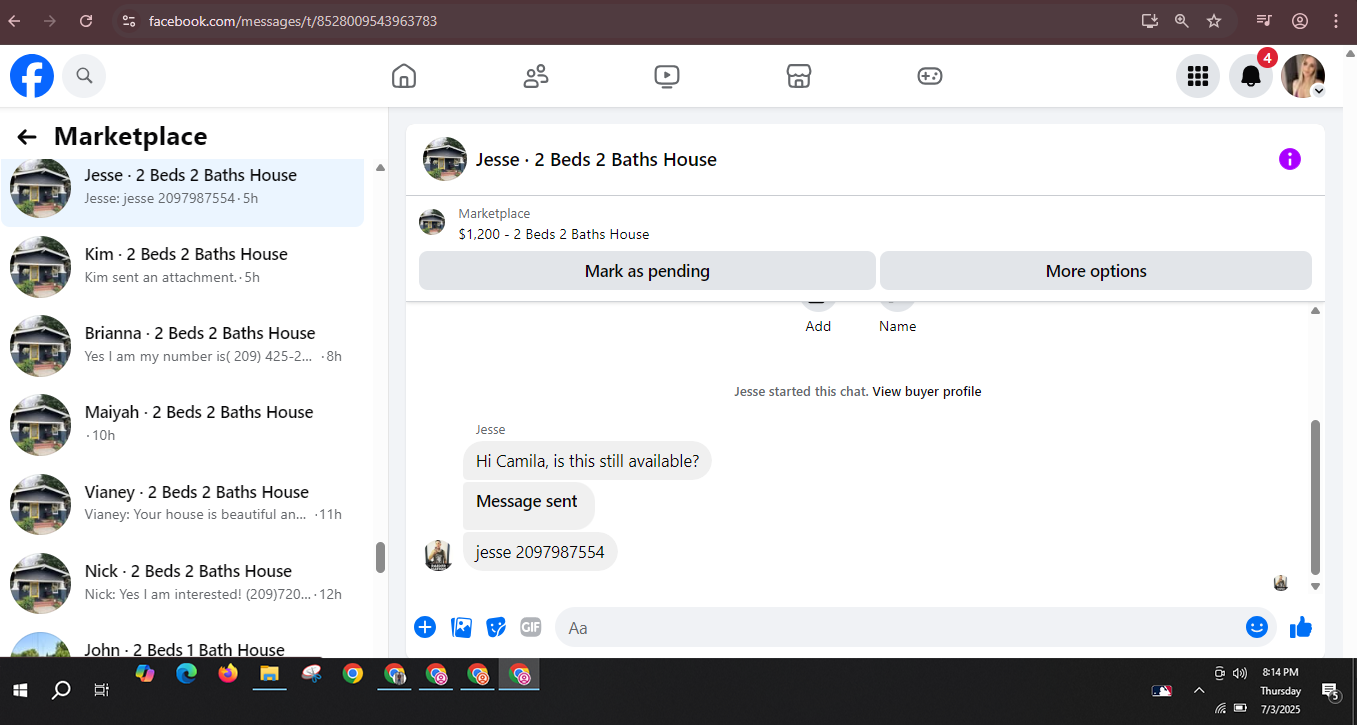This screenshot has width=1357, height=725.
Task: Go back in browser history
Action: [14, 21]
